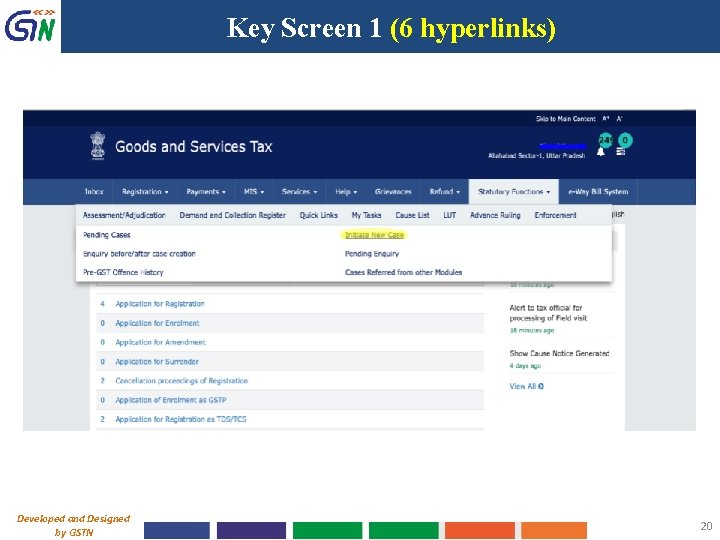Click the GSTN logo on slide

[30, 26]
